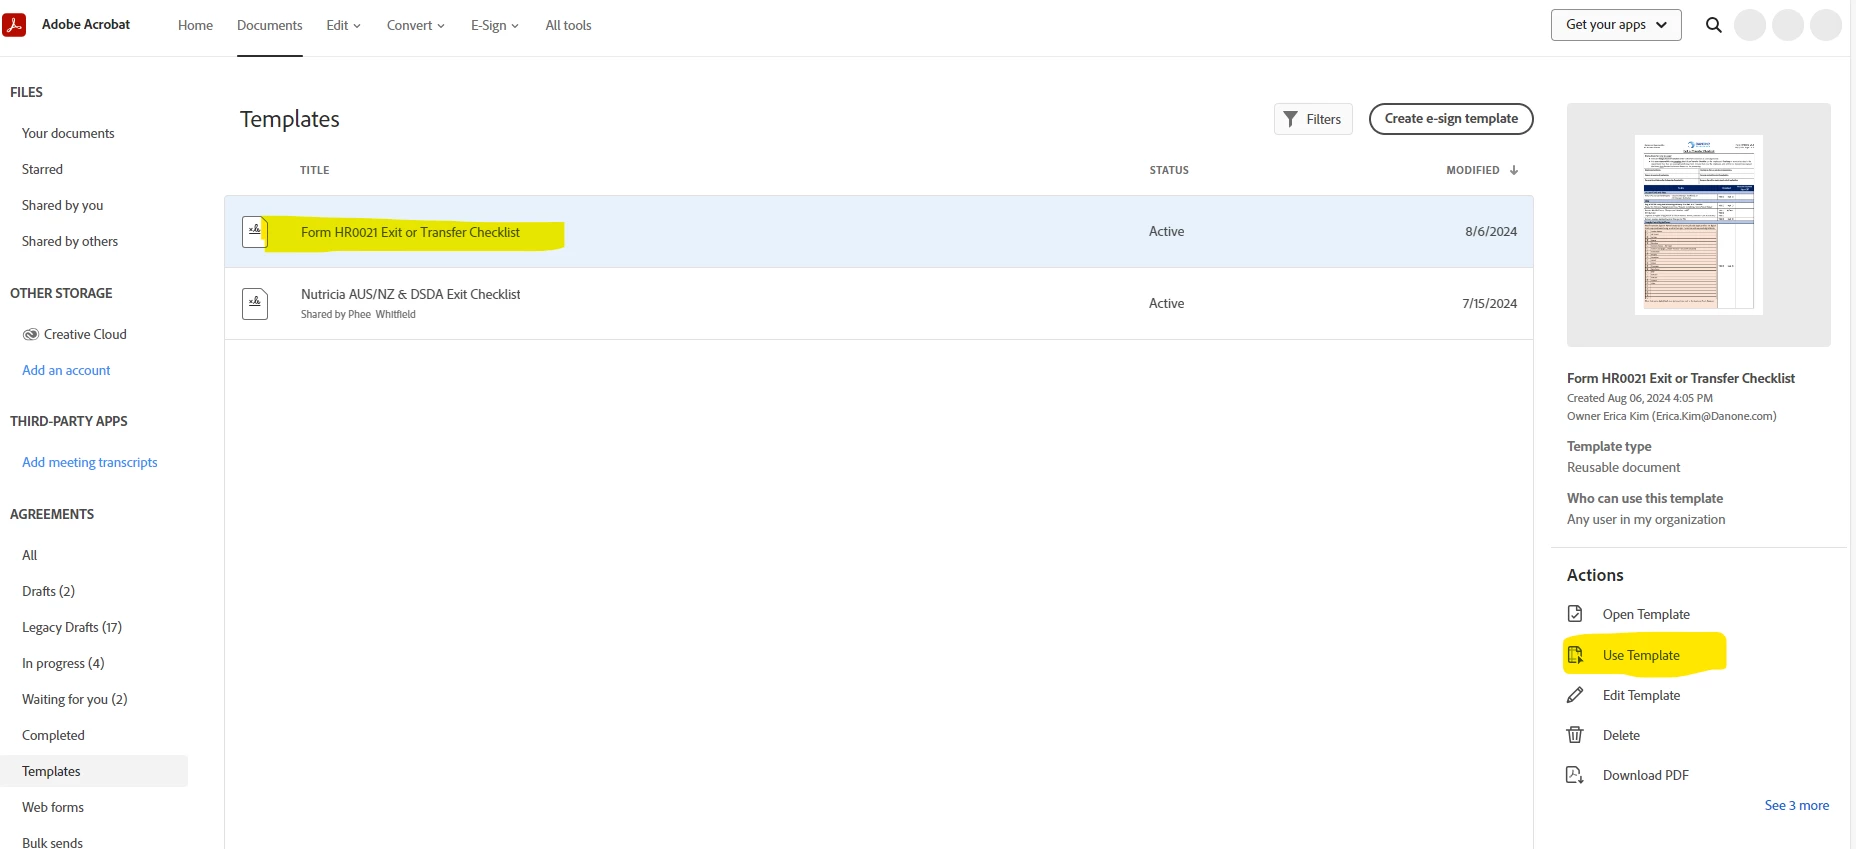Click Shared by Phee Whitfield text
Image resolution: width=1856 pixels, height=849 pixels.
358,314
